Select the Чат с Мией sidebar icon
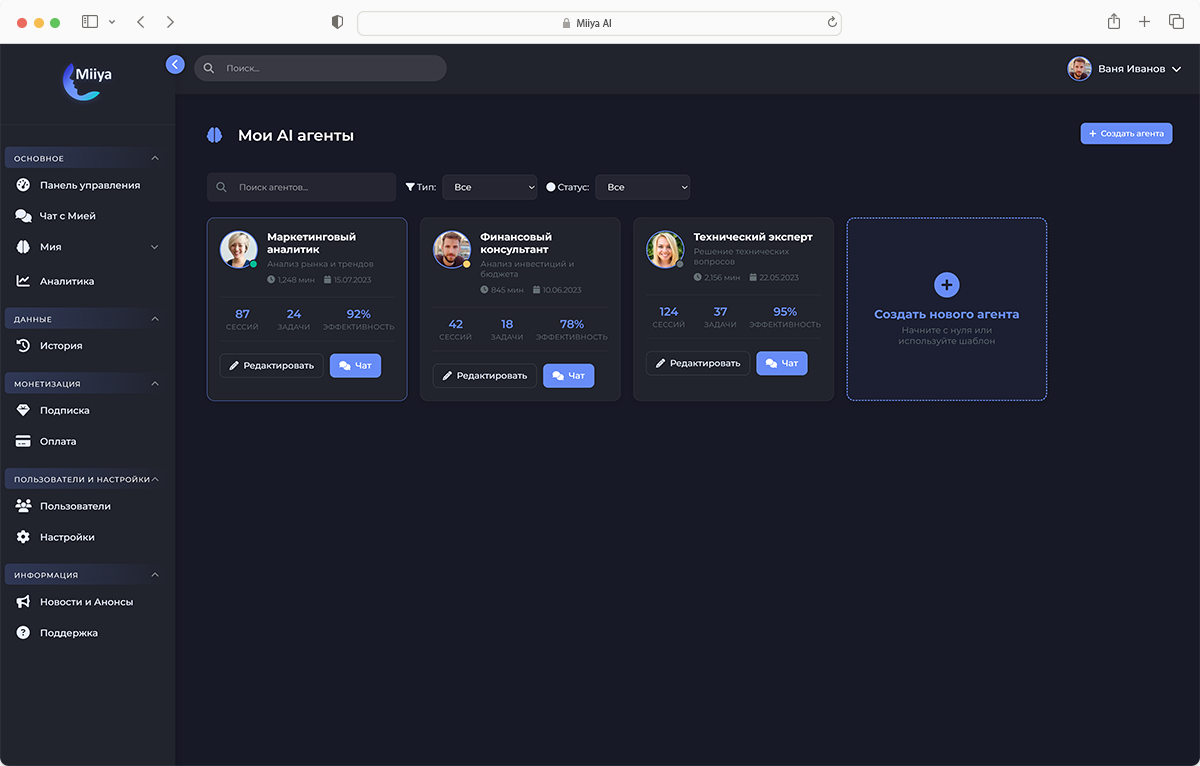The width and height of the screenshot is (1200, 766). coord(22,215)
